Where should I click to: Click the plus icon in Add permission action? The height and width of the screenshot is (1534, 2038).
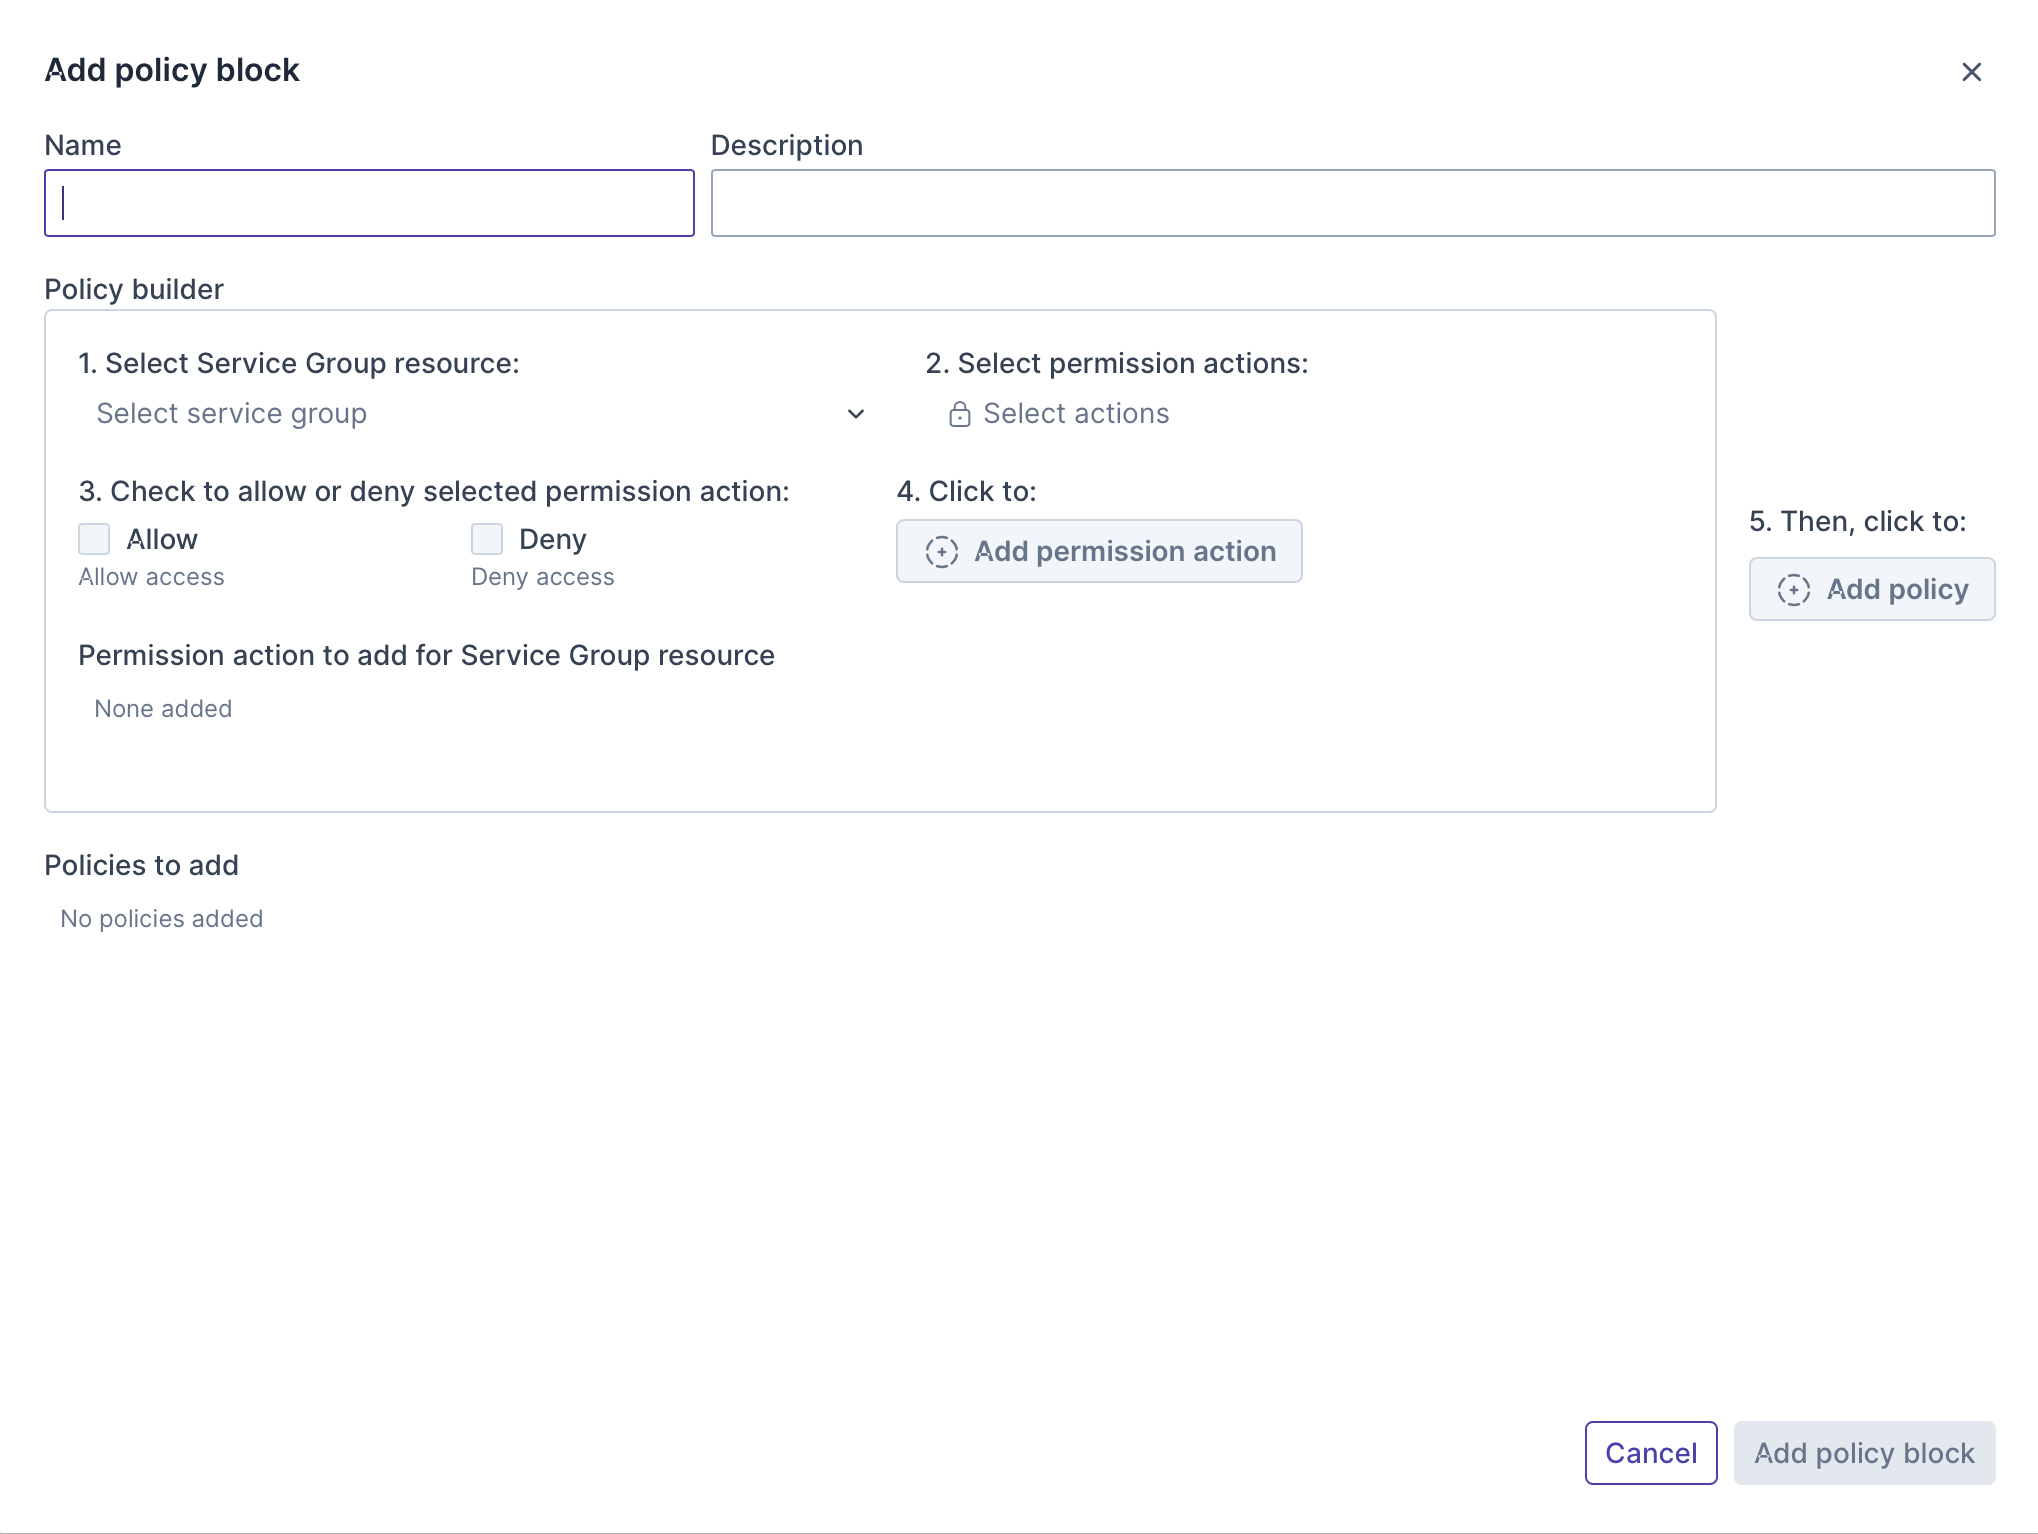coord(941,551)
